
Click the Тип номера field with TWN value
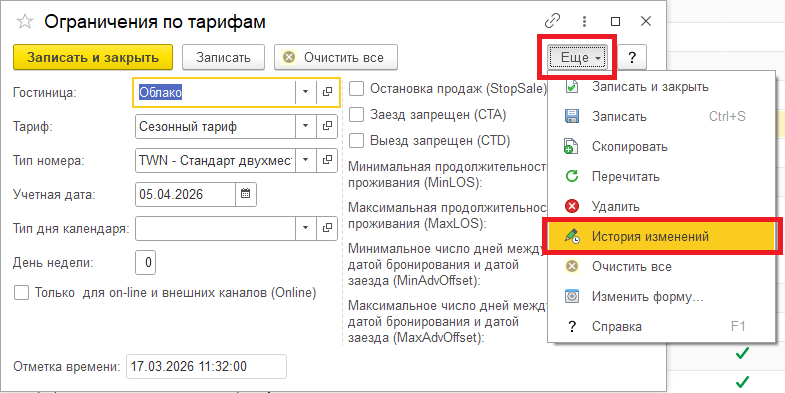(215, 160)
